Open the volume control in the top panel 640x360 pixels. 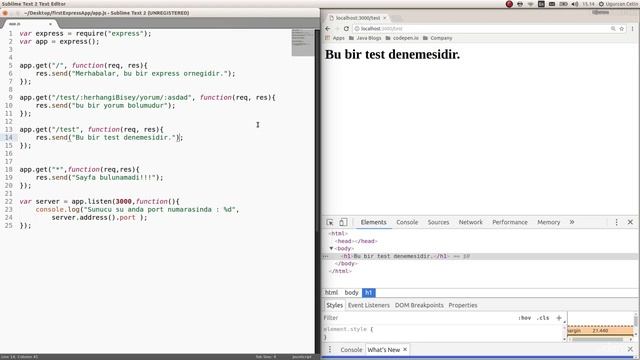click(x=575, y=4)
